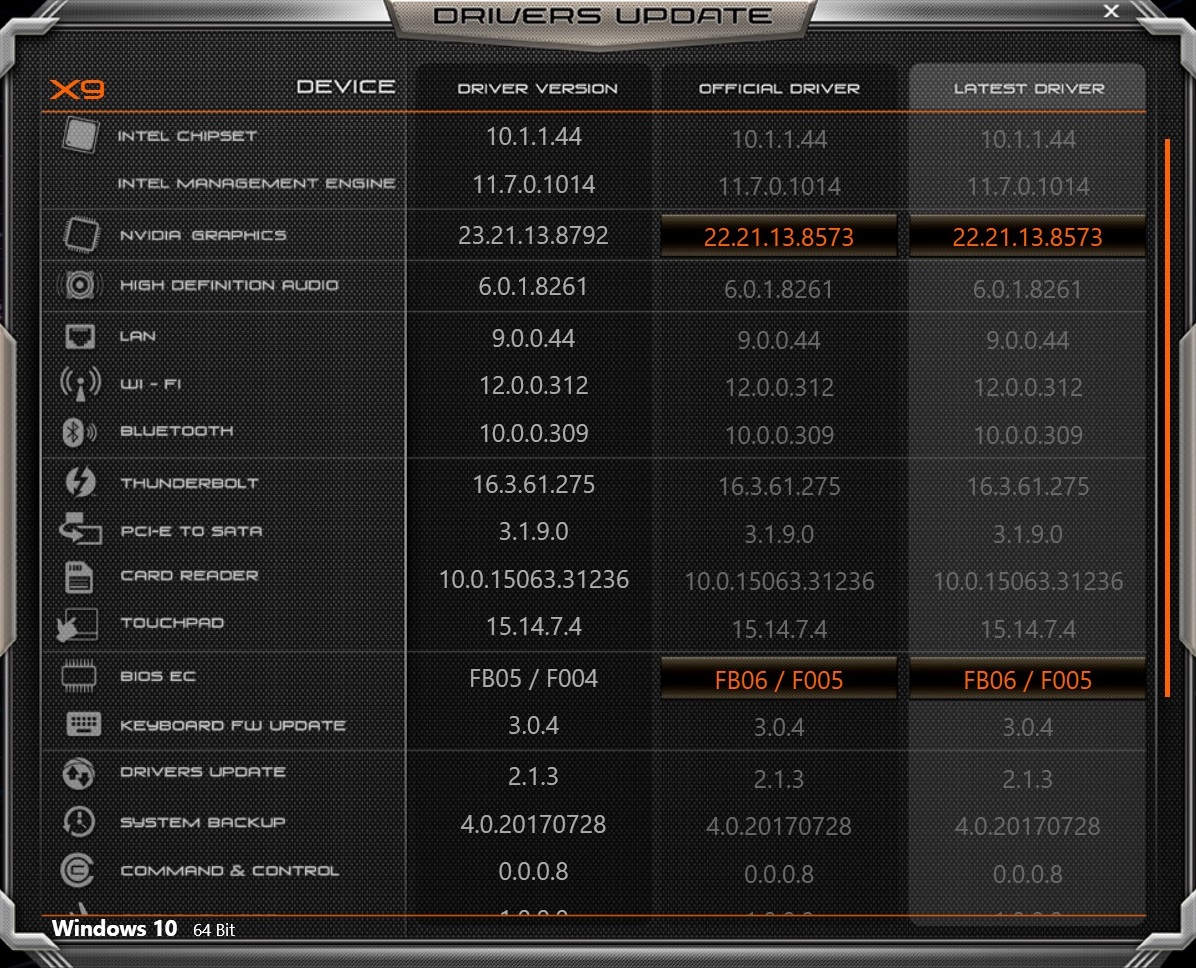Close the Drivers Update window

click(x=1111, y=11)
